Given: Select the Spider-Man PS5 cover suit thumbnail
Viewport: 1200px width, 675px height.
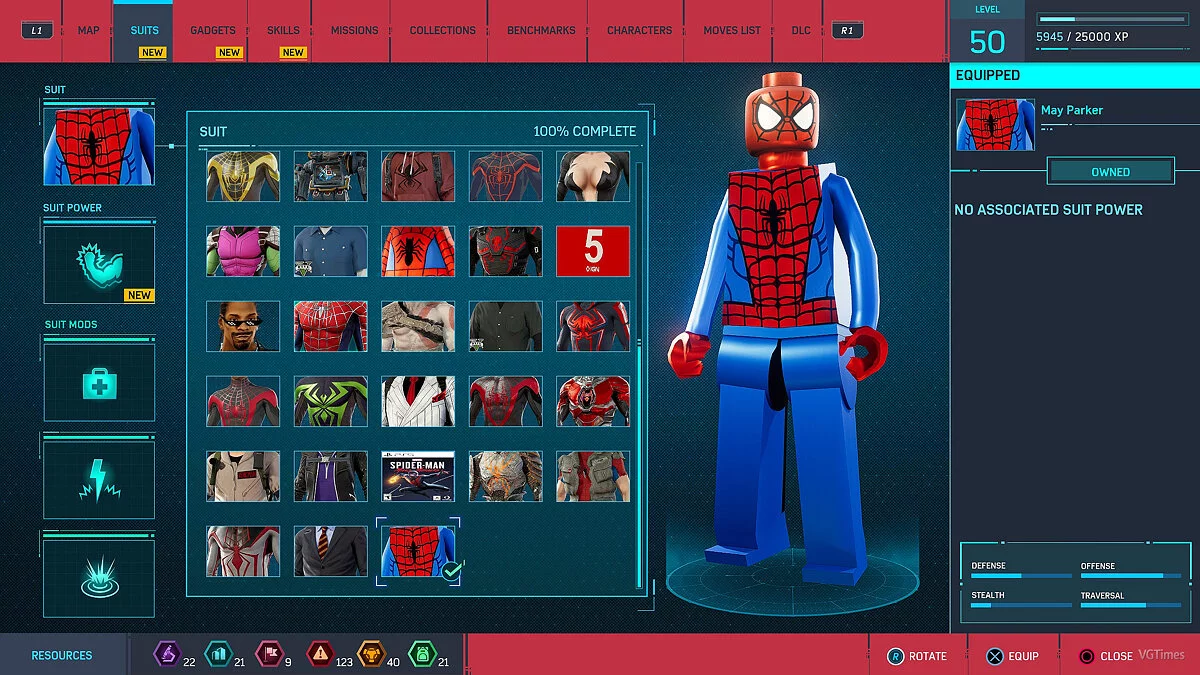Looking at the screenshot, I should tap(418, 476).
